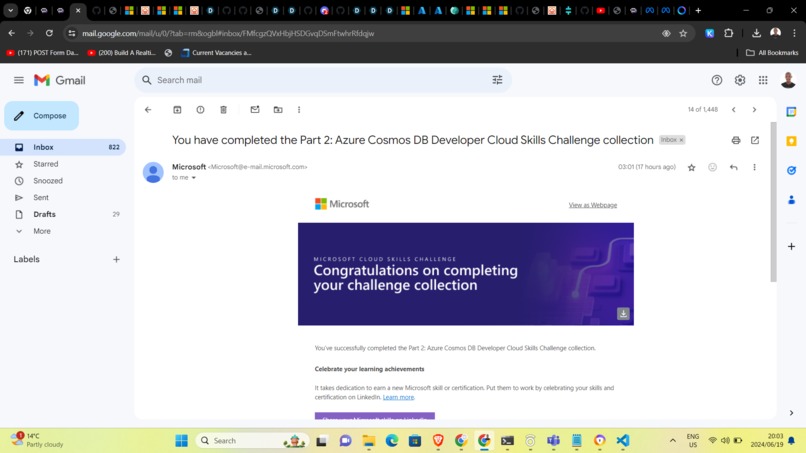Open a new browser tab
Image resolution: width=806 pixels, height=453 pixels.
coord(698,10)
